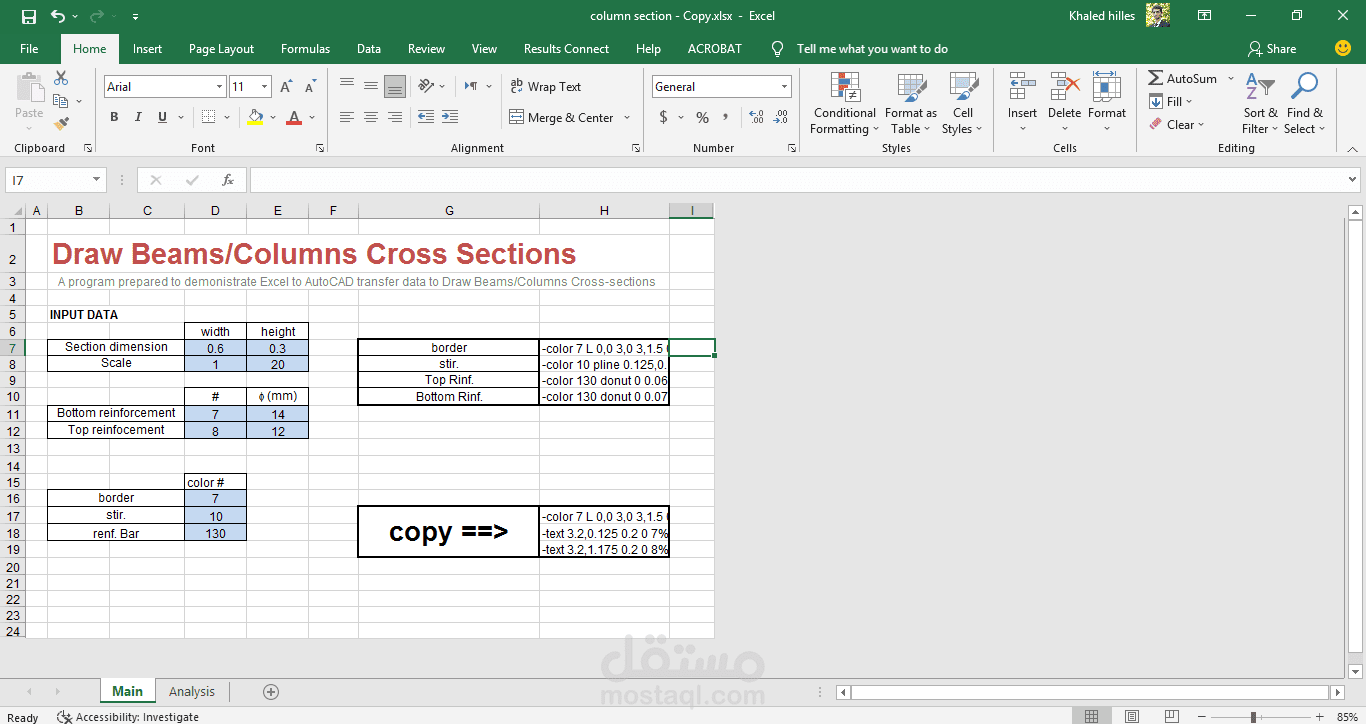Click the Save icon in the title bar
Viewport: 1366px width, 724px height.
[28, 16]
